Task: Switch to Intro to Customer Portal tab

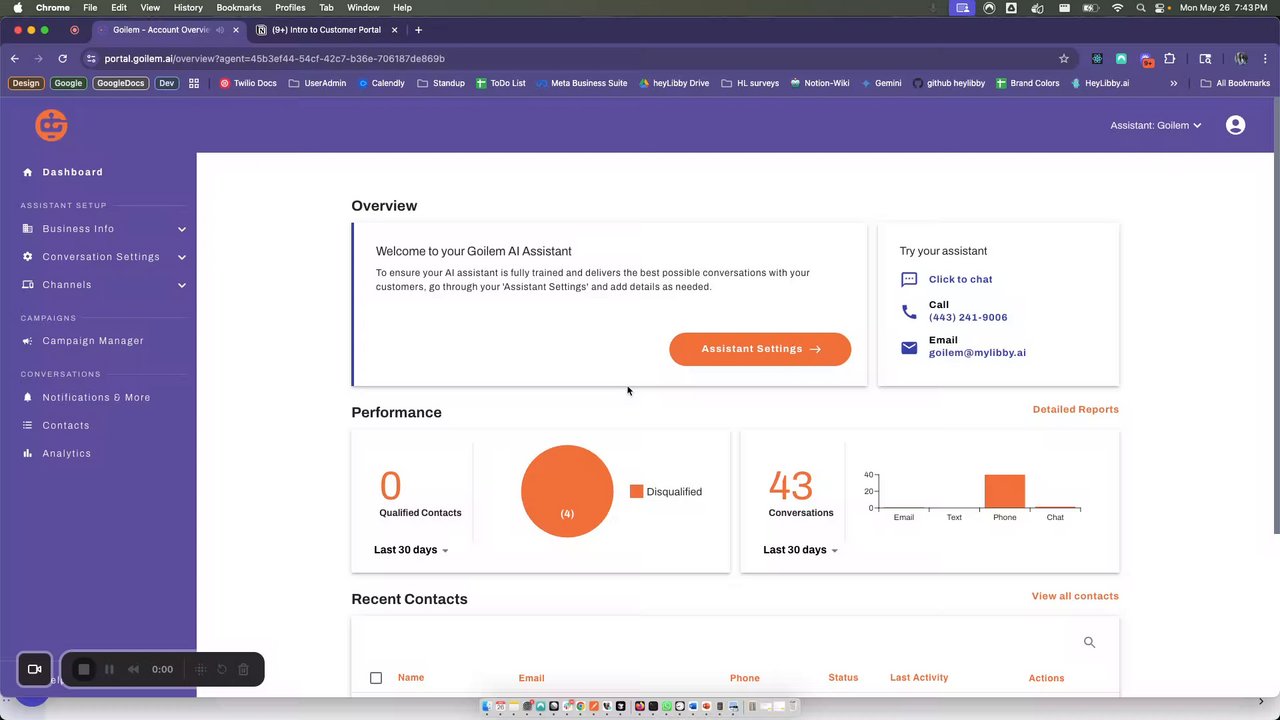Action: [326, 30]
